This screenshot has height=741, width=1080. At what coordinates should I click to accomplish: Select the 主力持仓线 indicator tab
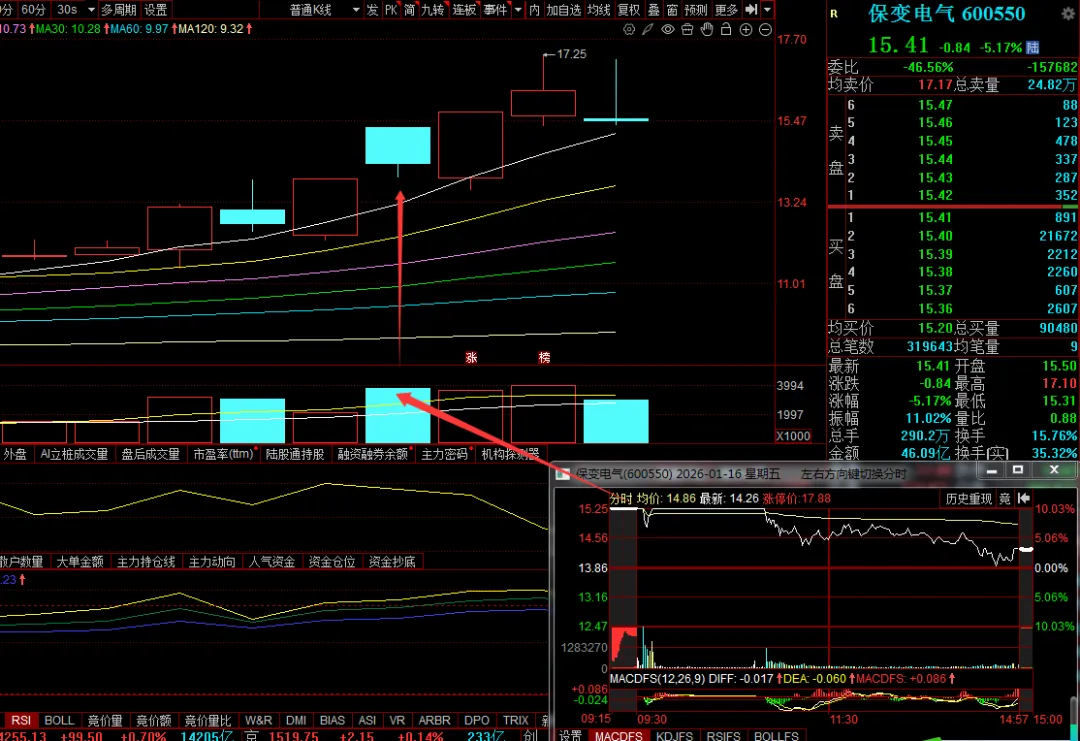(x=146, y=561)
